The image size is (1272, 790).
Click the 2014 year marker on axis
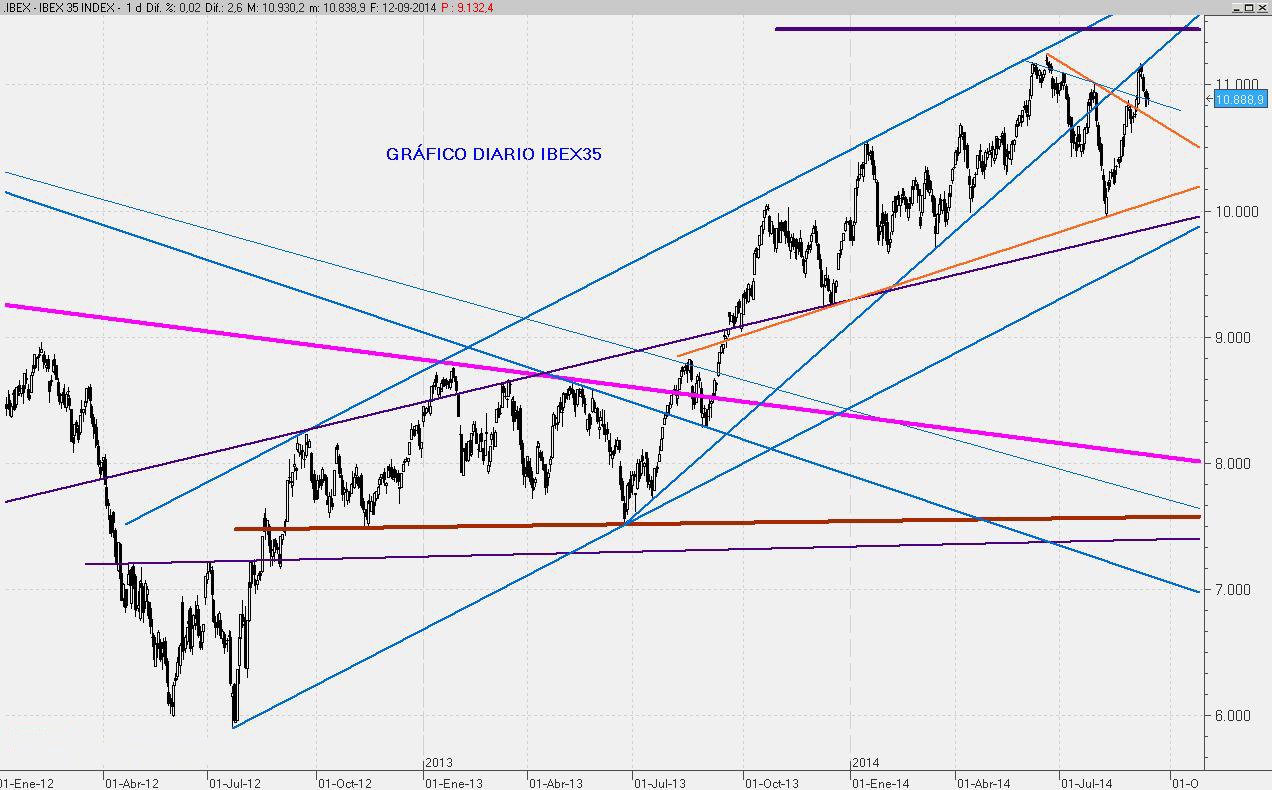click(x=866, y=762)
